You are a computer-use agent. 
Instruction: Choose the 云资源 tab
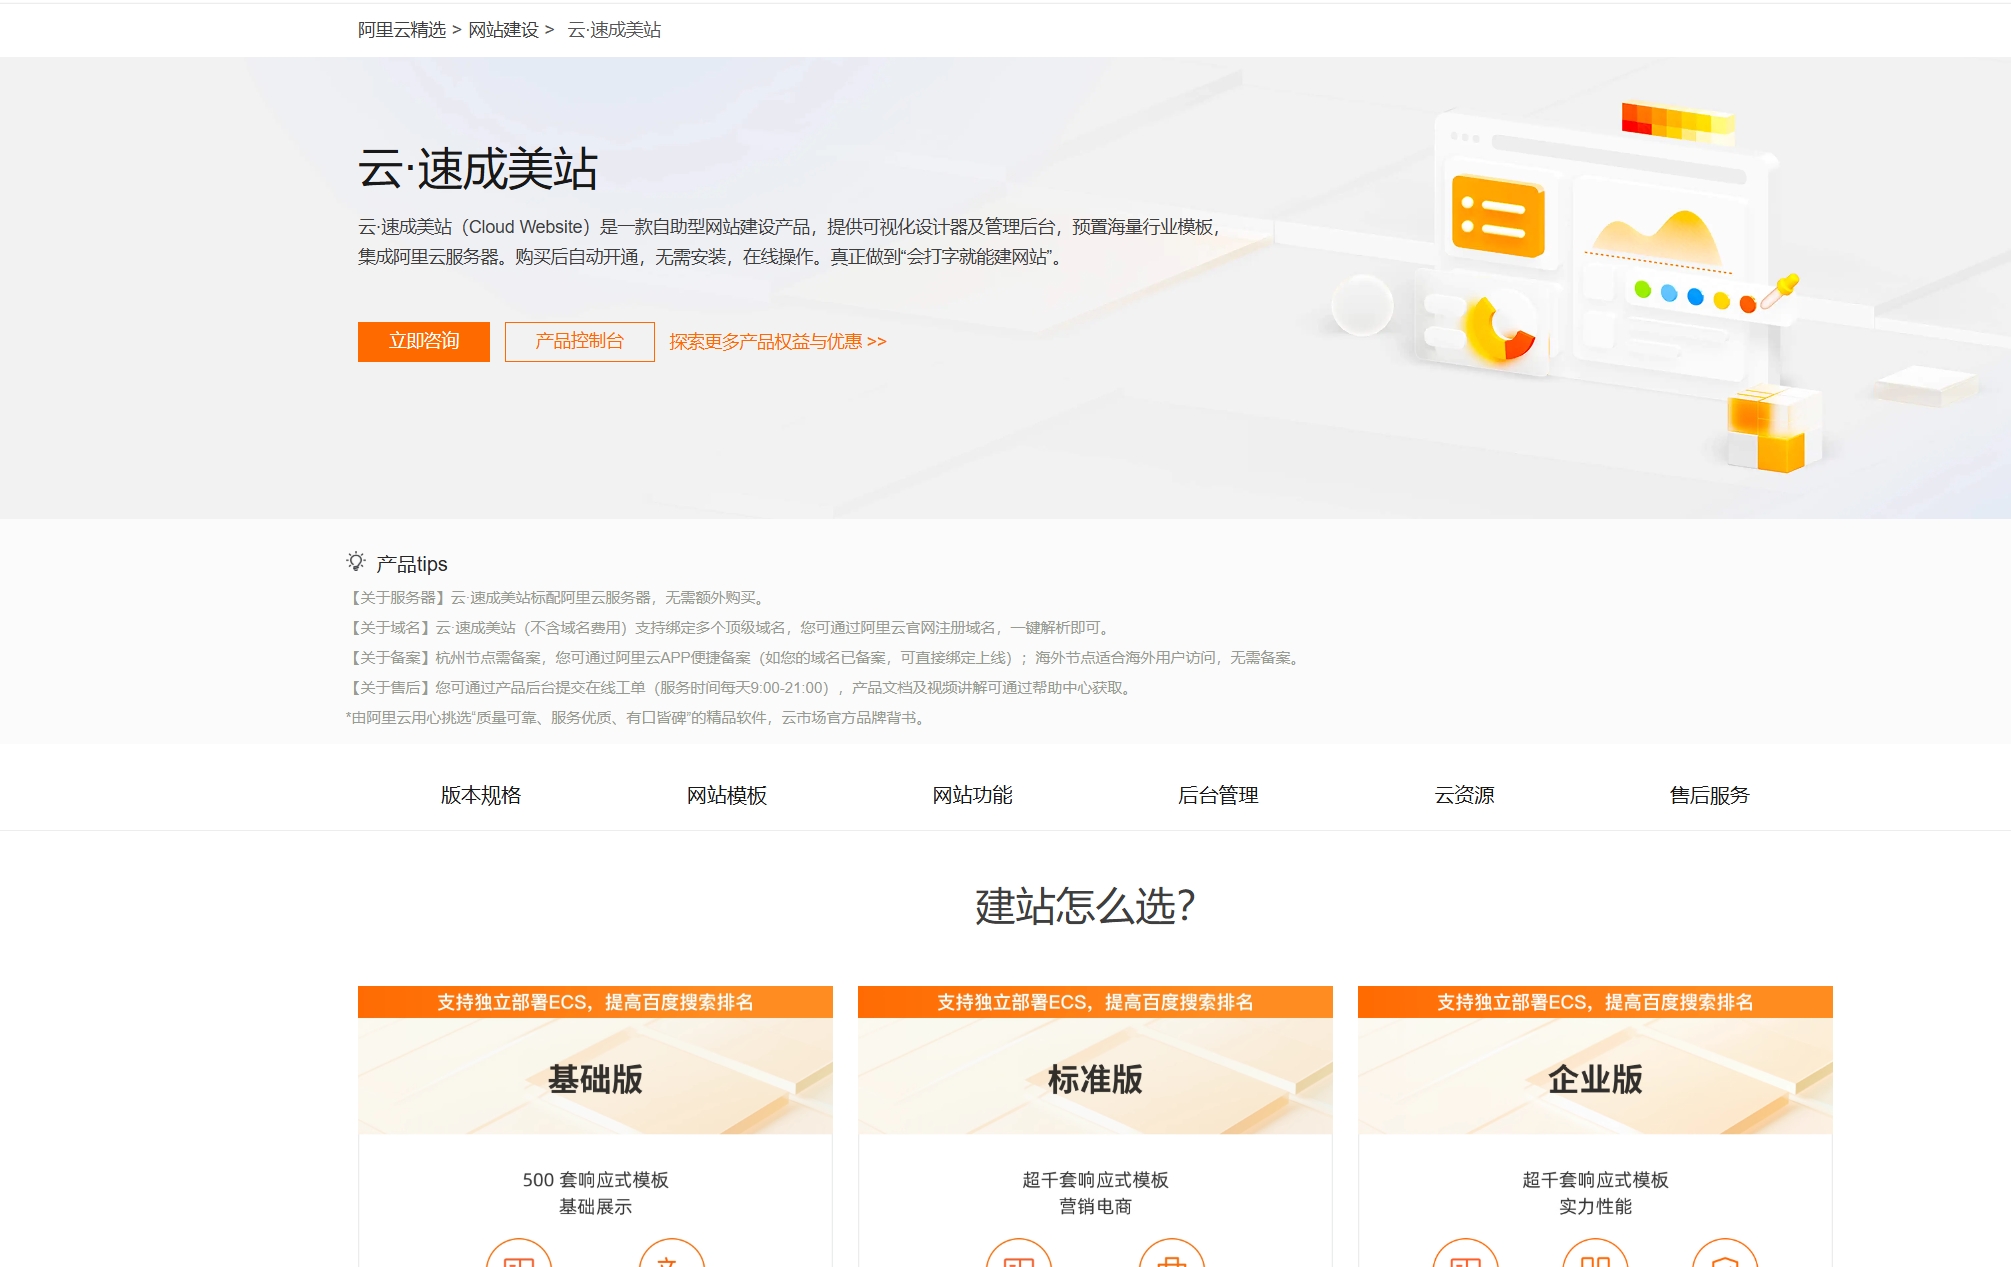click(x=1464, y=795)
